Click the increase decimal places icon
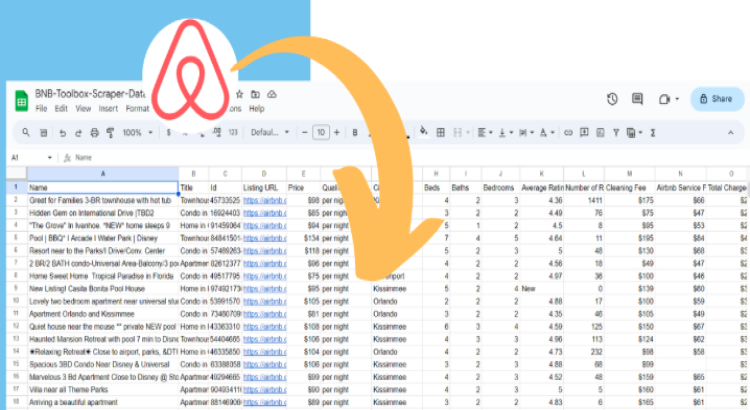This screenshot has width=750, height=410. [x=217, y=133]
